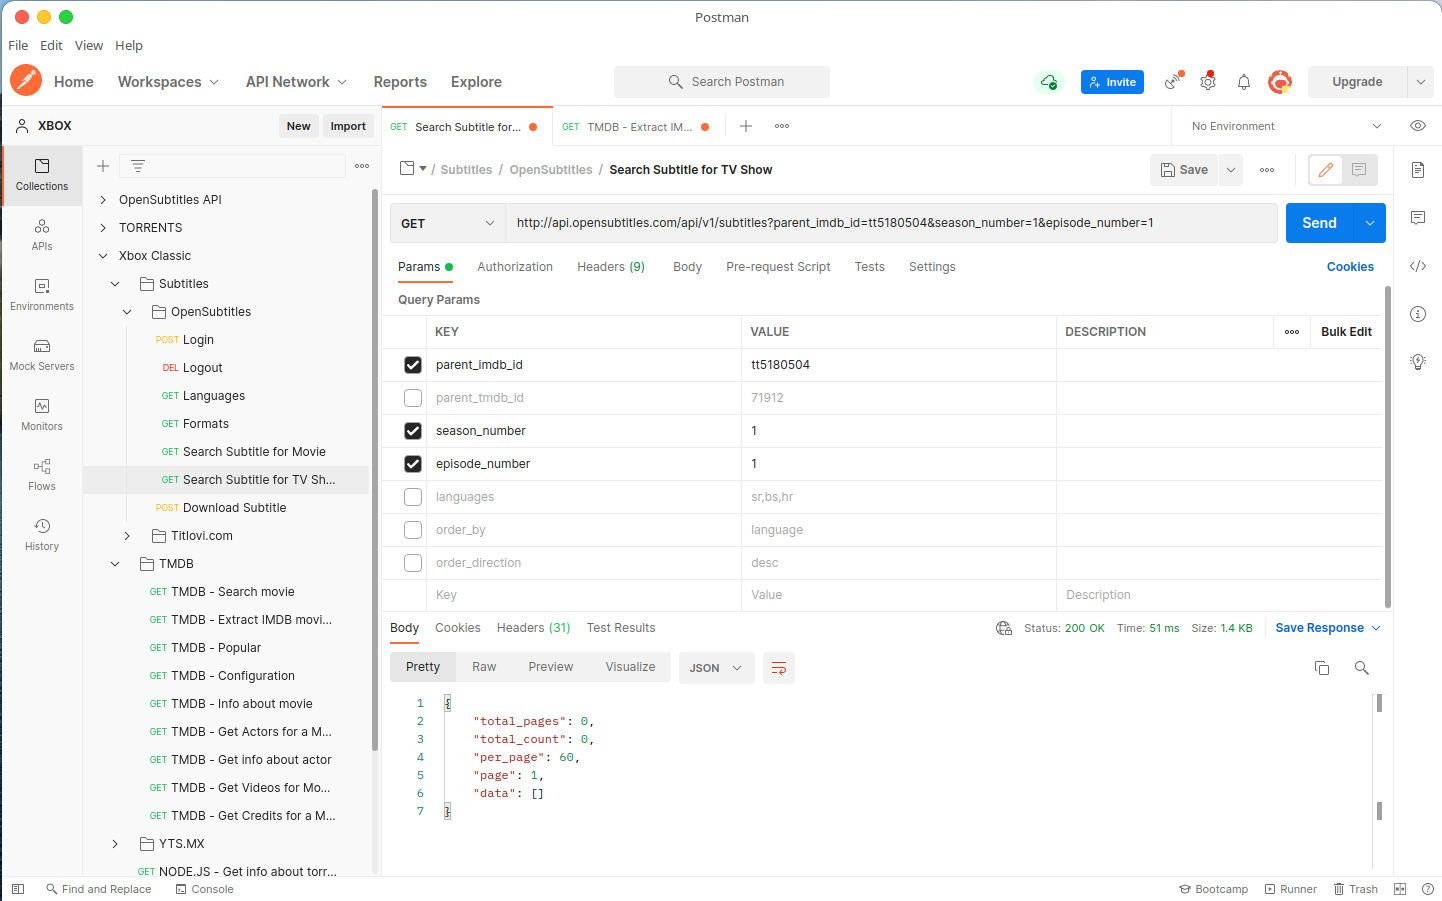The image size is (1442, 901).
Task: Enable the languages parameter
Action: click(x=413, y=497)
